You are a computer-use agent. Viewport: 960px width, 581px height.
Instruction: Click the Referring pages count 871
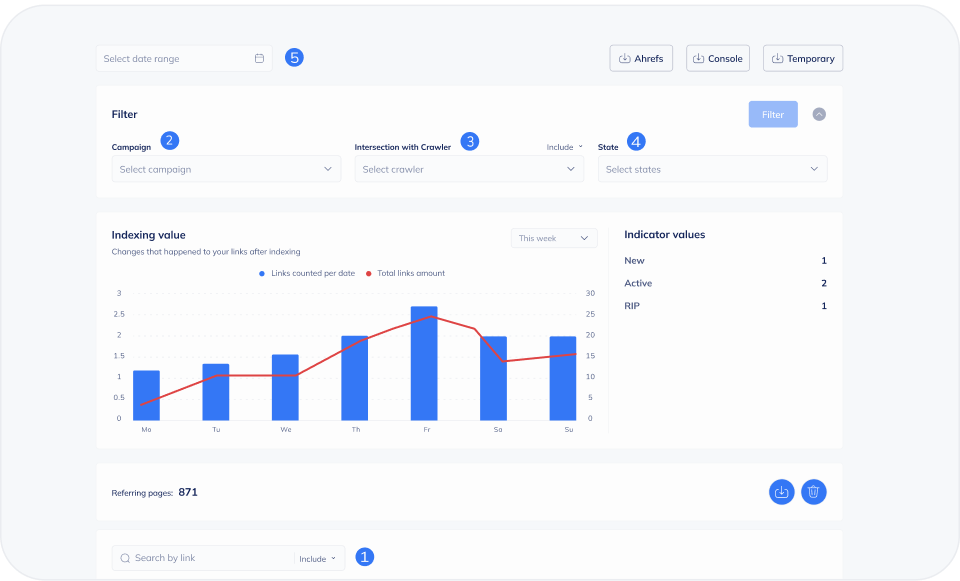tap(188, 492)
